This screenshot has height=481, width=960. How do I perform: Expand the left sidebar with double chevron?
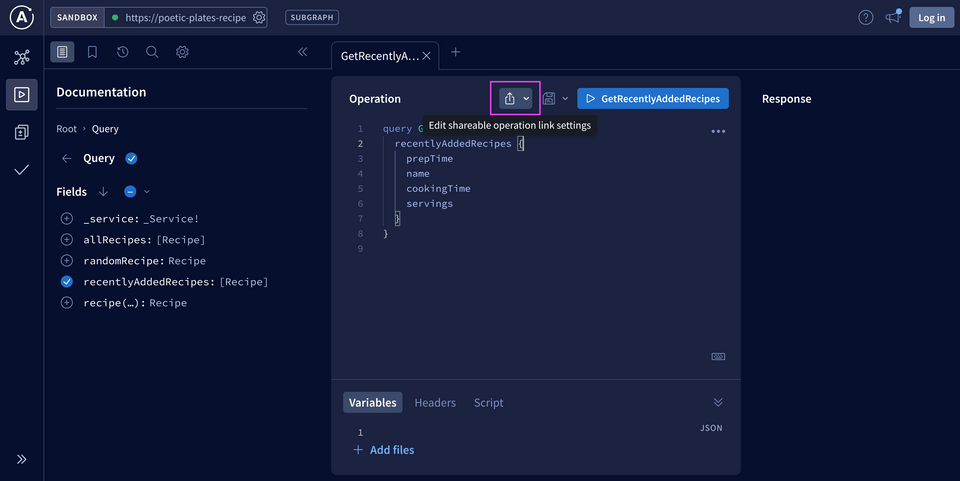pyautogui.click(x=21, y=459)
